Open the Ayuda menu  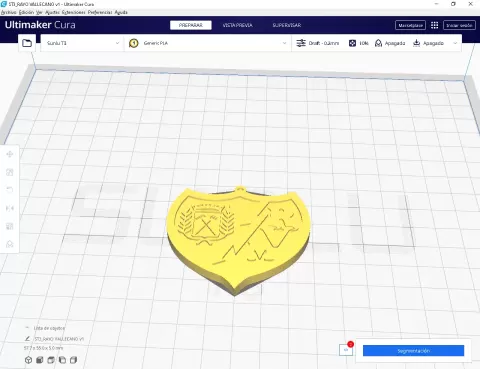(x=121, y=12)
